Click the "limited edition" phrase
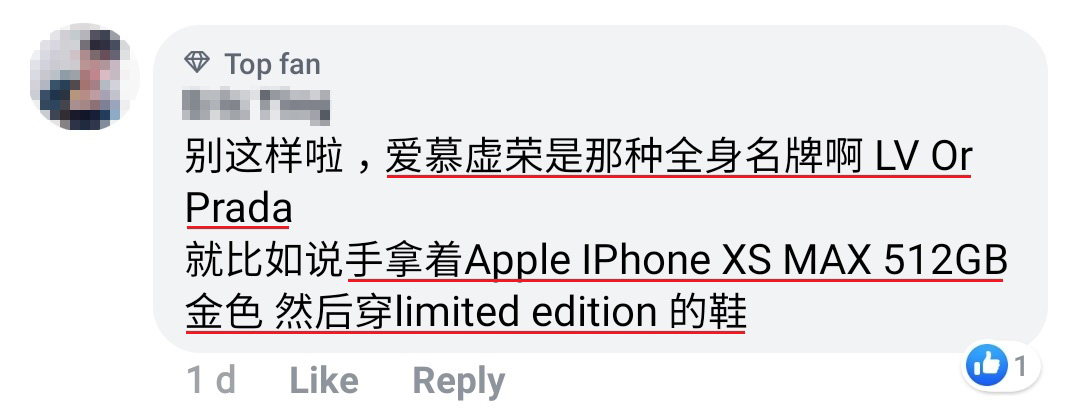The image size is (1080, 415). pyautogui.click(x=526, y=313)
